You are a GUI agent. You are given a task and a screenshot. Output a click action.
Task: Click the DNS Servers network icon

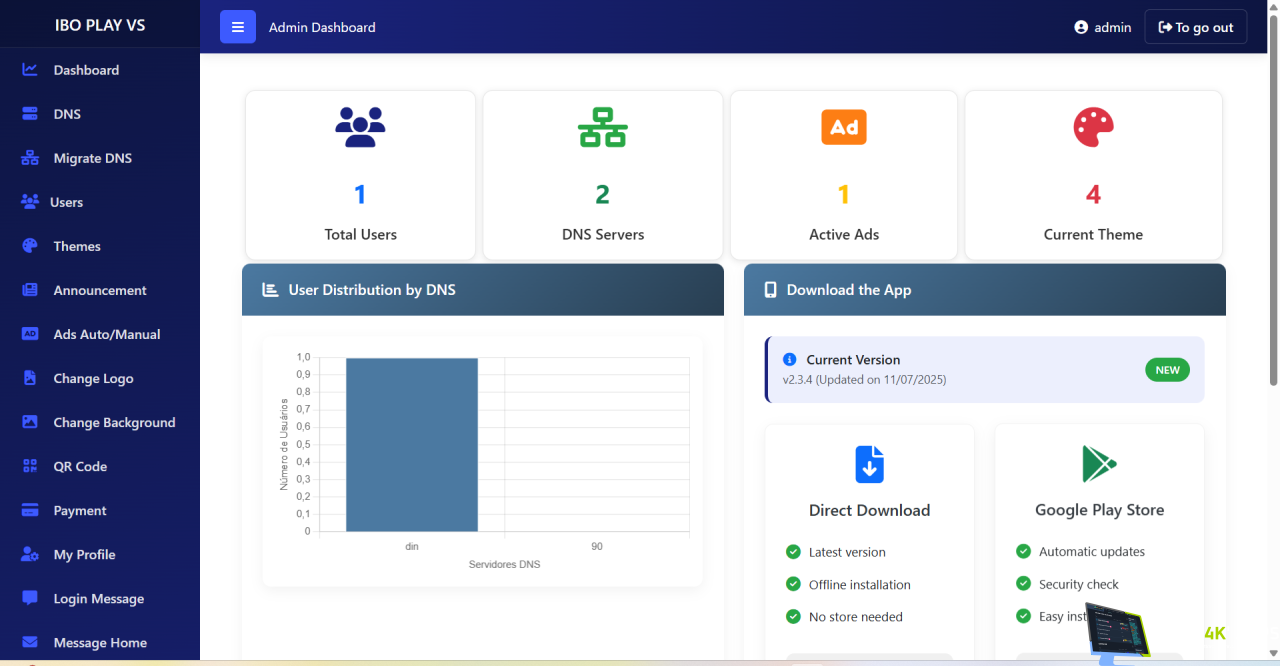(x=602, y=127)
